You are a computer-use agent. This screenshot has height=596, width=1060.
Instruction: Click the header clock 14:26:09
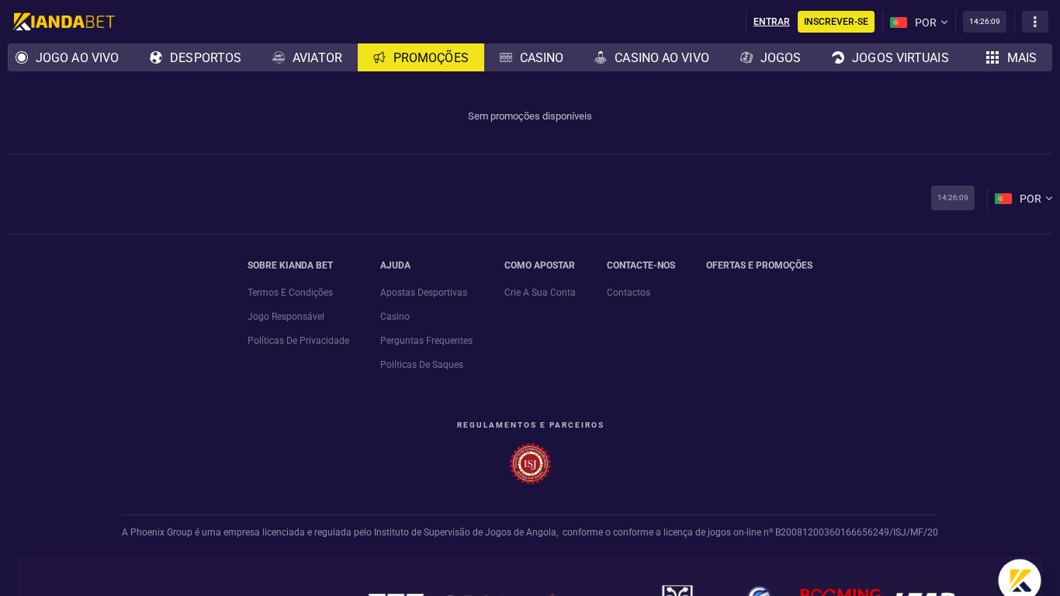(x=984, y=22)
